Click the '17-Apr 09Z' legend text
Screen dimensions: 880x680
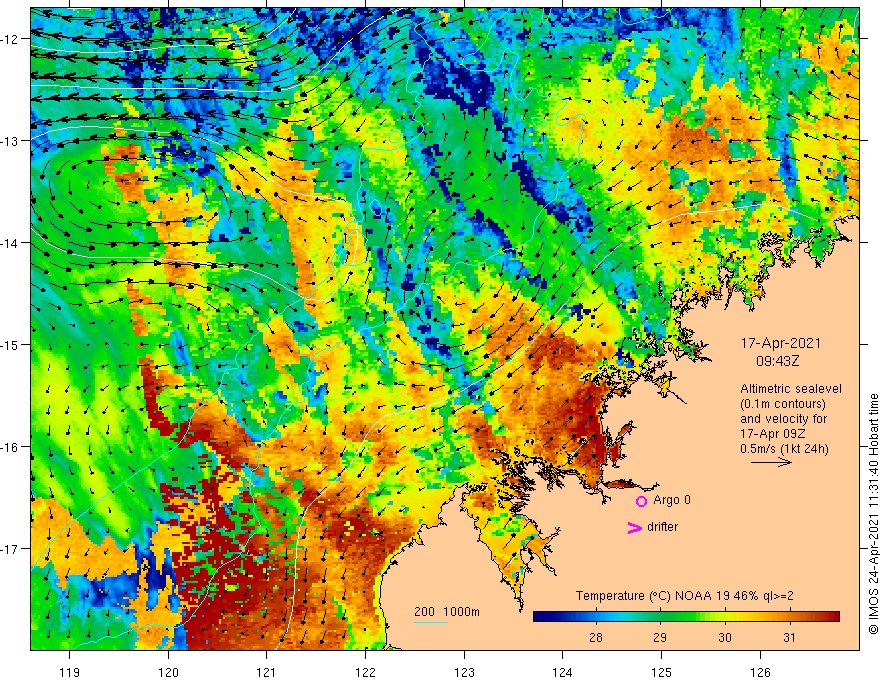click(773, 434)
